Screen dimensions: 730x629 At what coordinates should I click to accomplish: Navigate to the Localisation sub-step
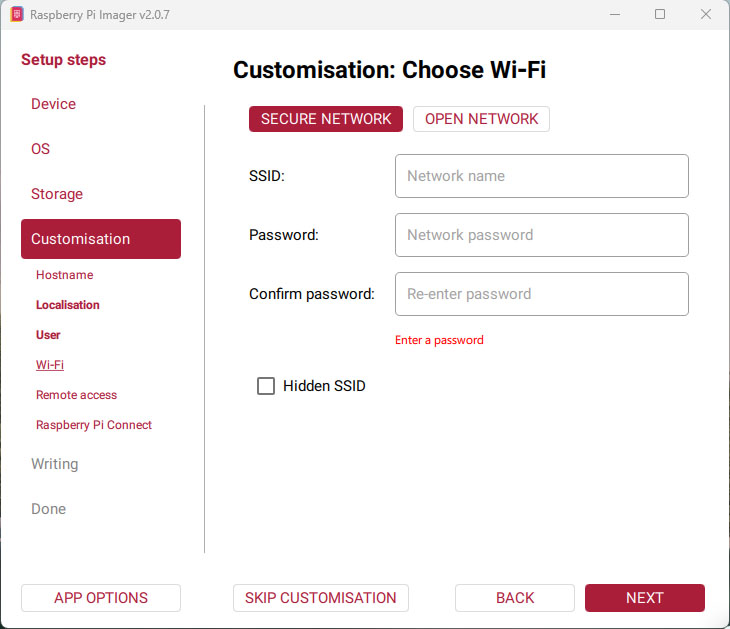[68, 305]
